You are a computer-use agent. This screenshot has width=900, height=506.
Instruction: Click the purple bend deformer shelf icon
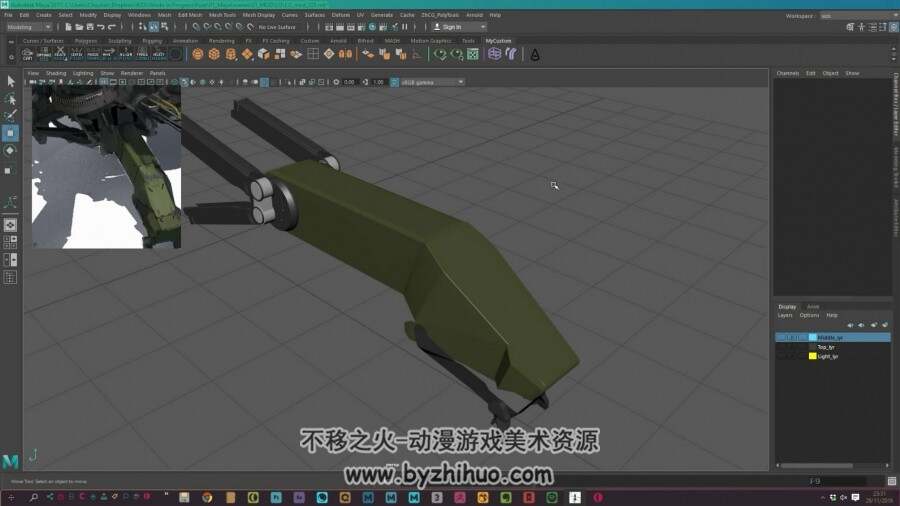(x=511, y=55)
